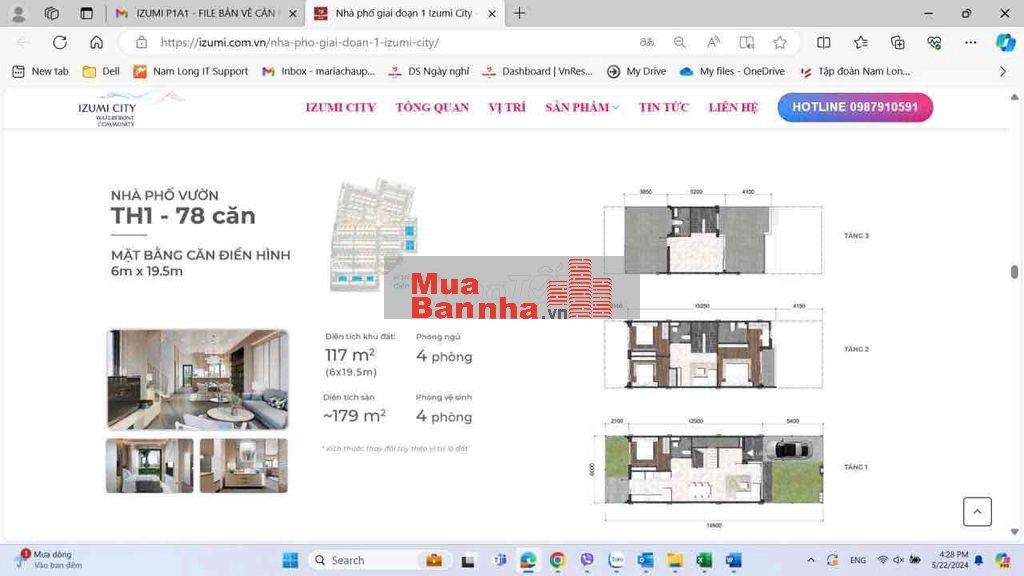Viewport: 1024px width, 576px height.
Task: Open the LIÊN HỆ link
Action: tap(733, 108)
